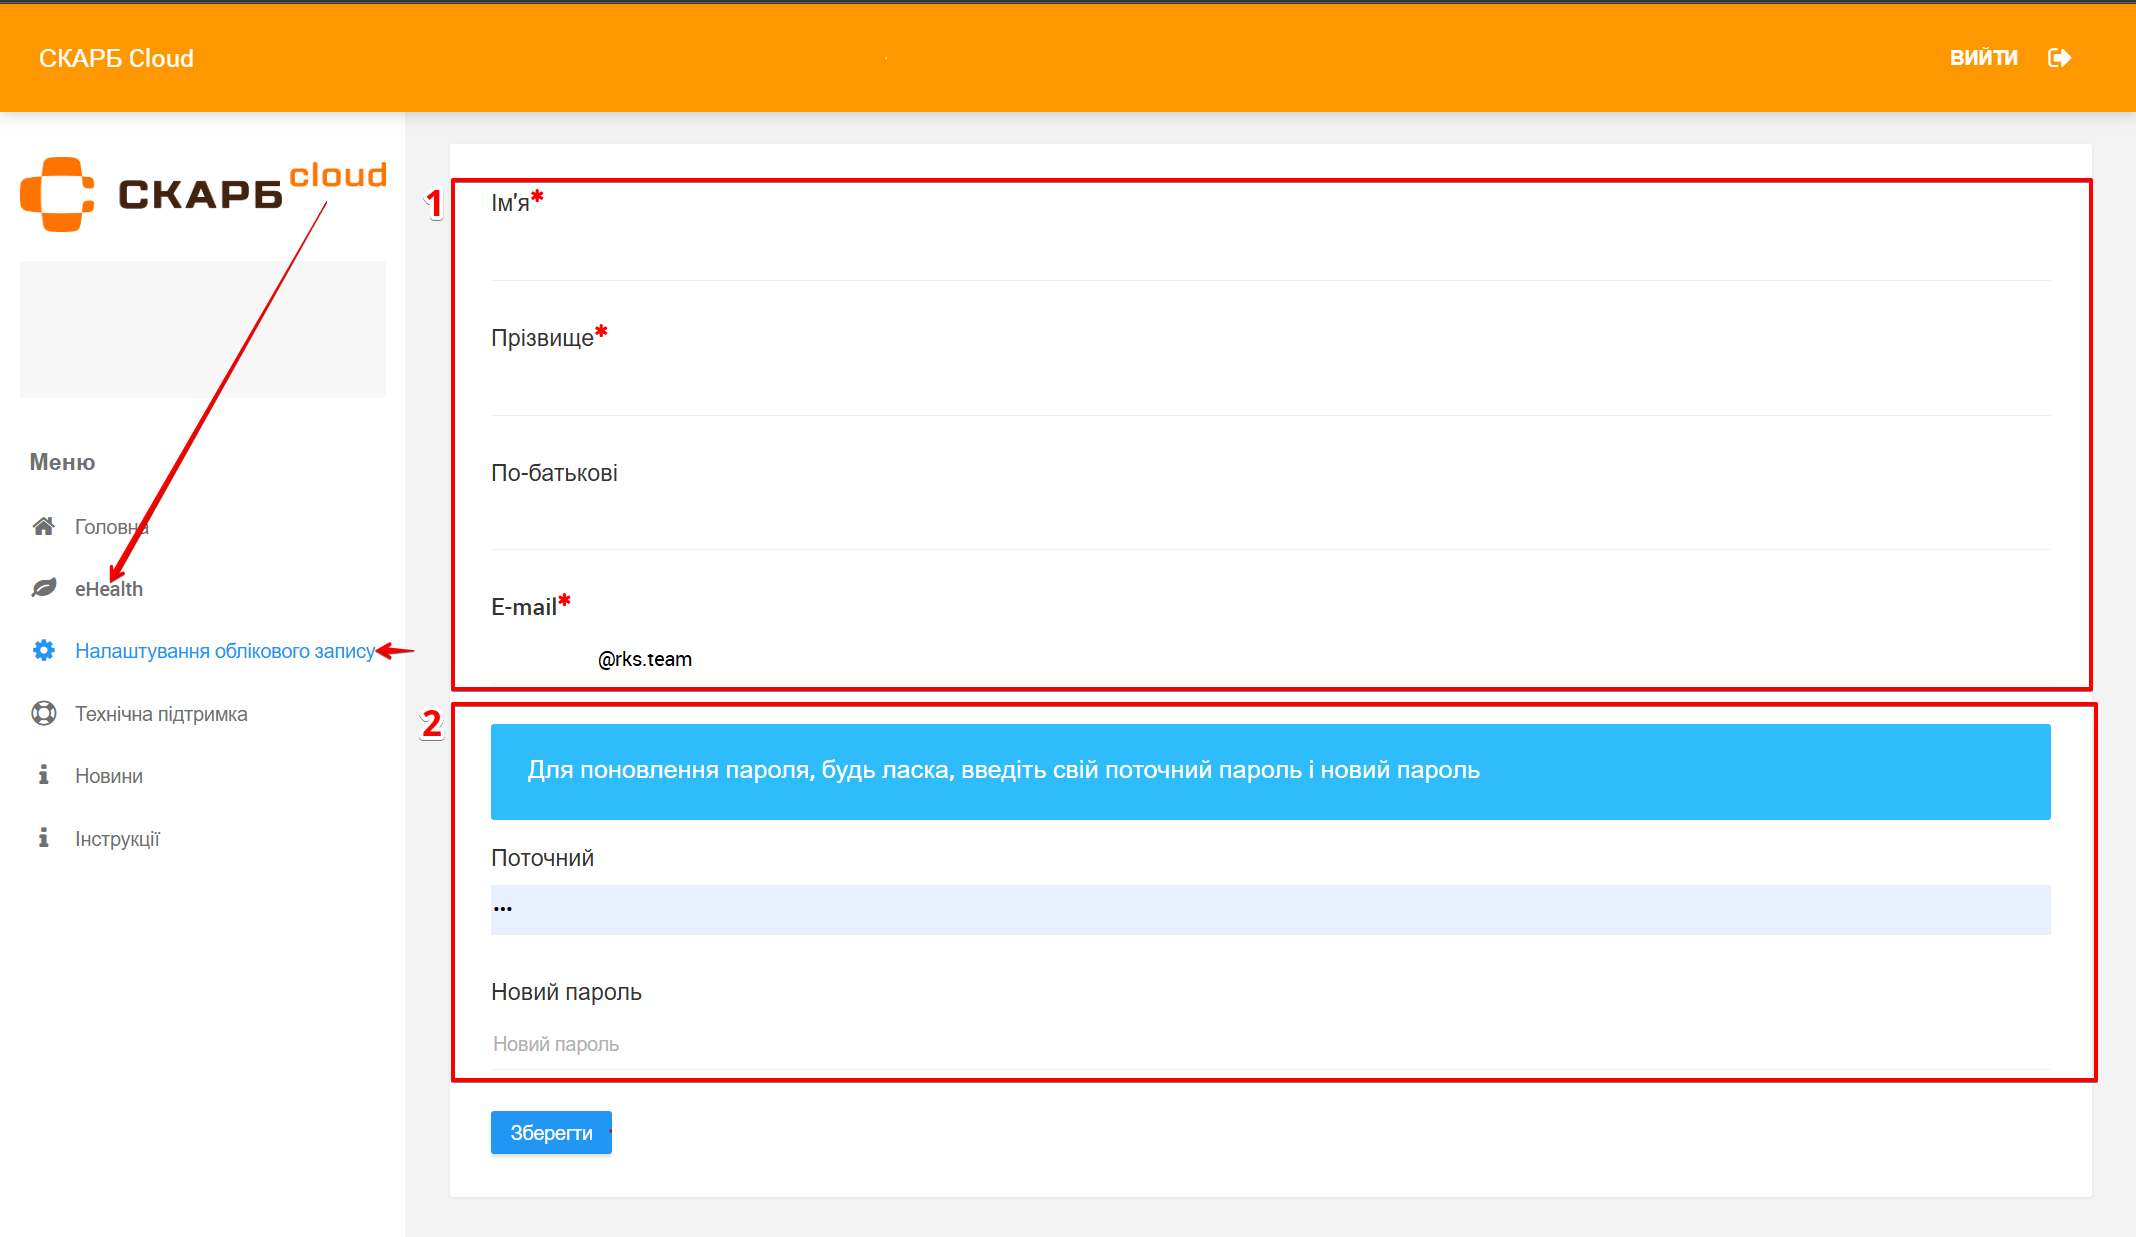Open the Головна menu item
The height and width of the screenshot is (1237, 2136).
[x=111, y=527]
